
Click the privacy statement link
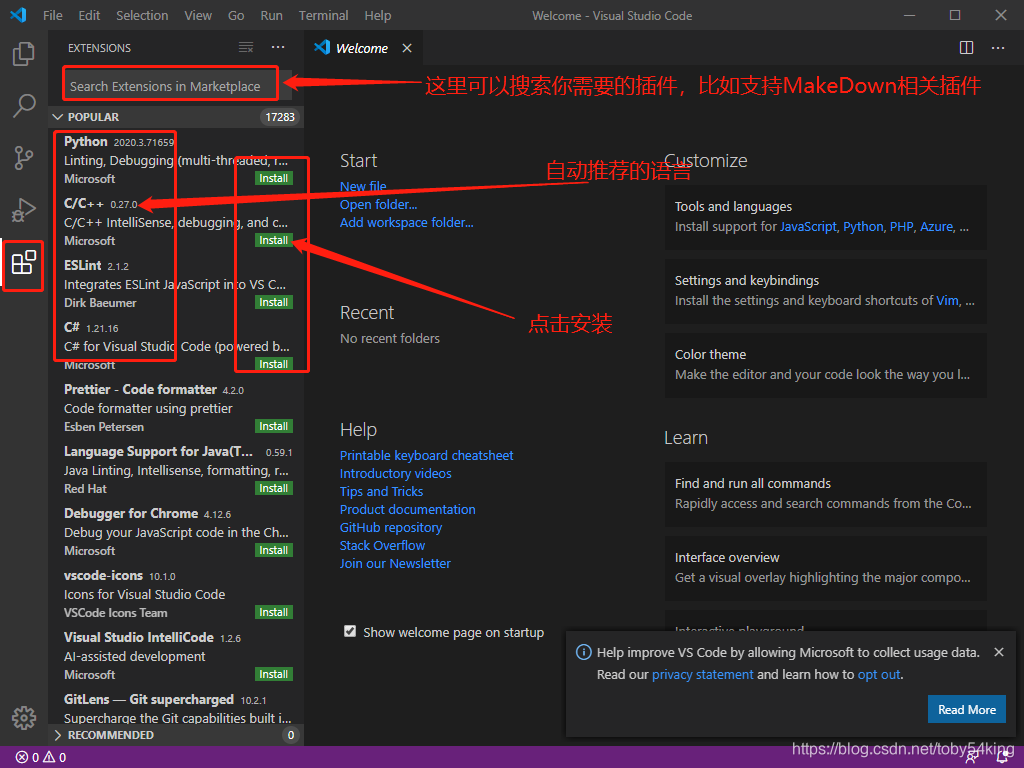[x=703, y=675]
